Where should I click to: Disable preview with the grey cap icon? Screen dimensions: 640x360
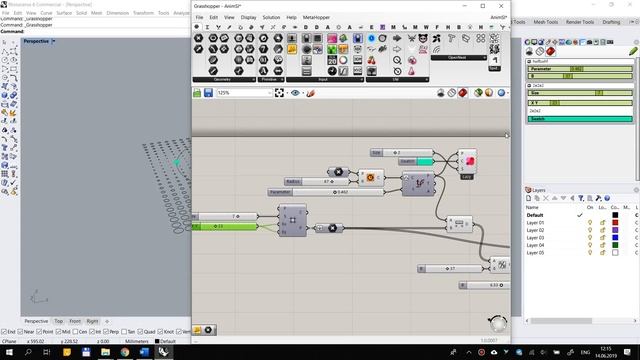[441, 93]
